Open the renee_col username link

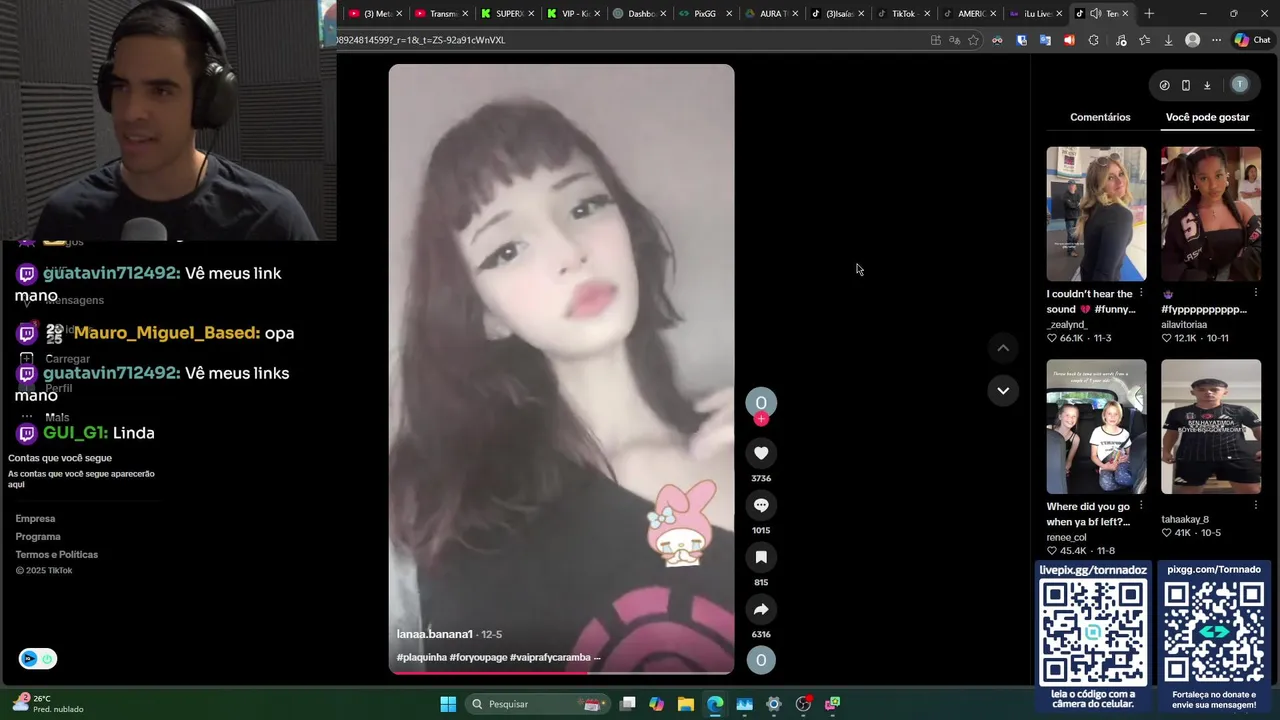(1066, 537)
